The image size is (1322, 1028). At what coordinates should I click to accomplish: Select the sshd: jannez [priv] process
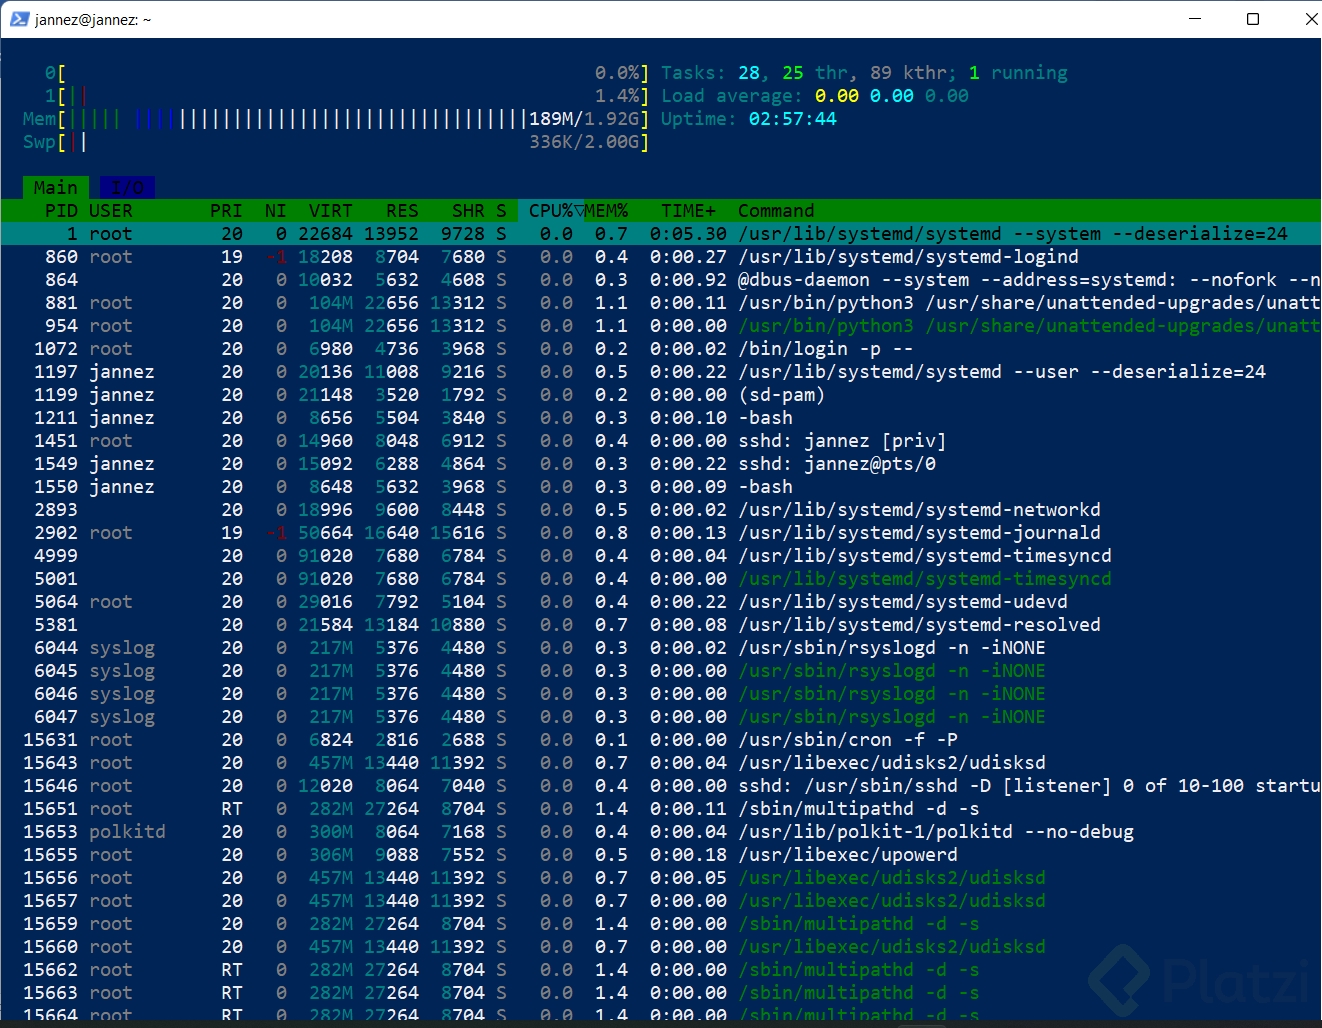(661, 441)
